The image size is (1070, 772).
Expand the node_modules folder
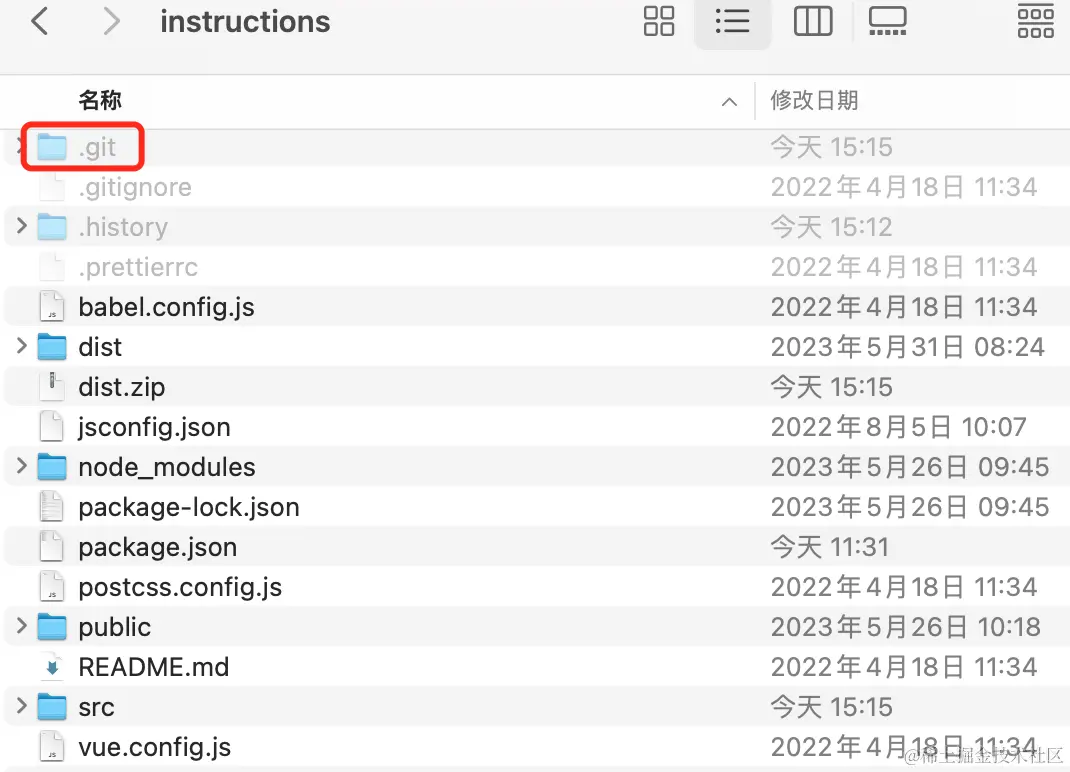coord(22,467)
